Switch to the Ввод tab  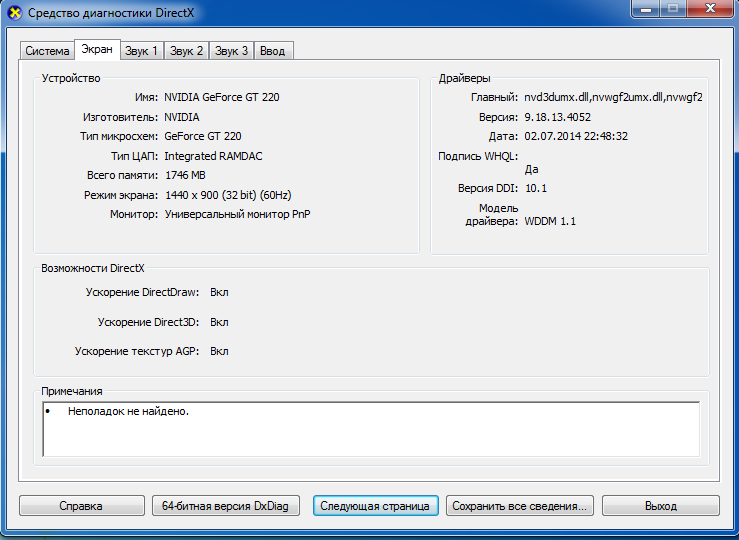pyautogui.click(x=273, y=51)
